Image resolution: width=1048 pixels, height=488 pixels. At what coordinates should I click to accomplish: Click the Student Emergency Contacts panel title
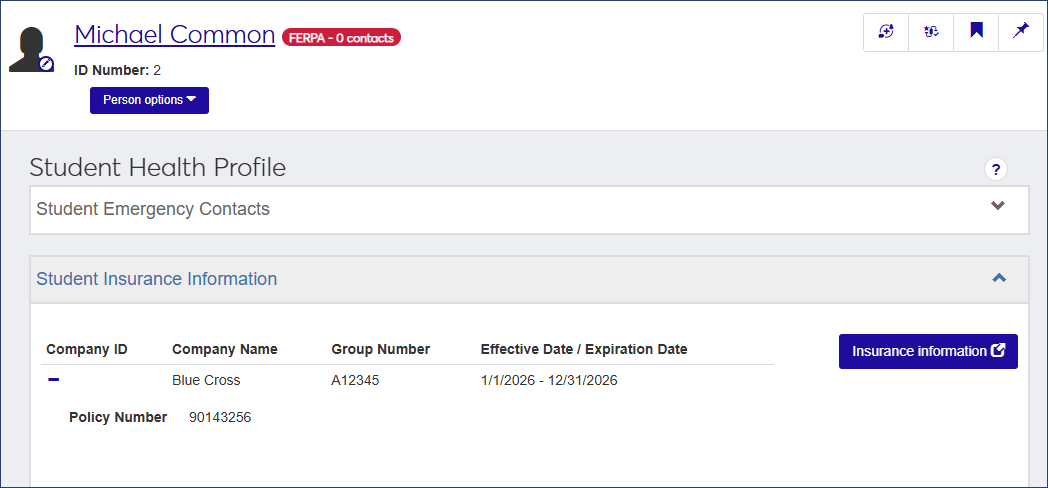coord(153,209)
